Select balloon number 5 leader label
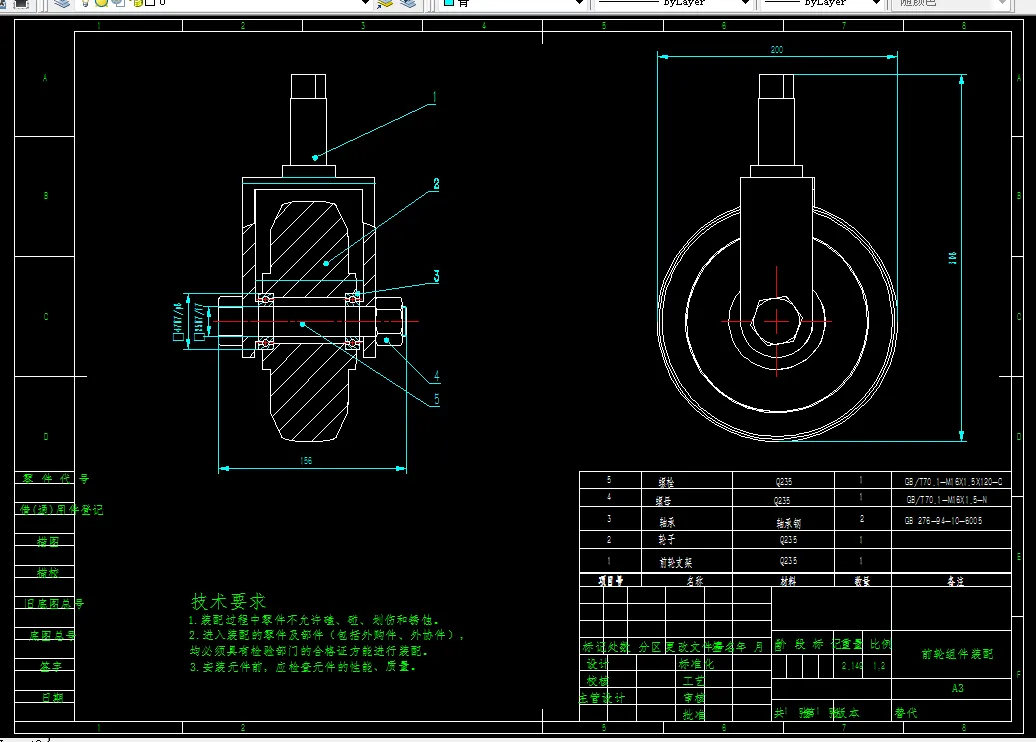The height and width of the screenshot is (742, 1036). pyautogui.click(x=437, y=399)
